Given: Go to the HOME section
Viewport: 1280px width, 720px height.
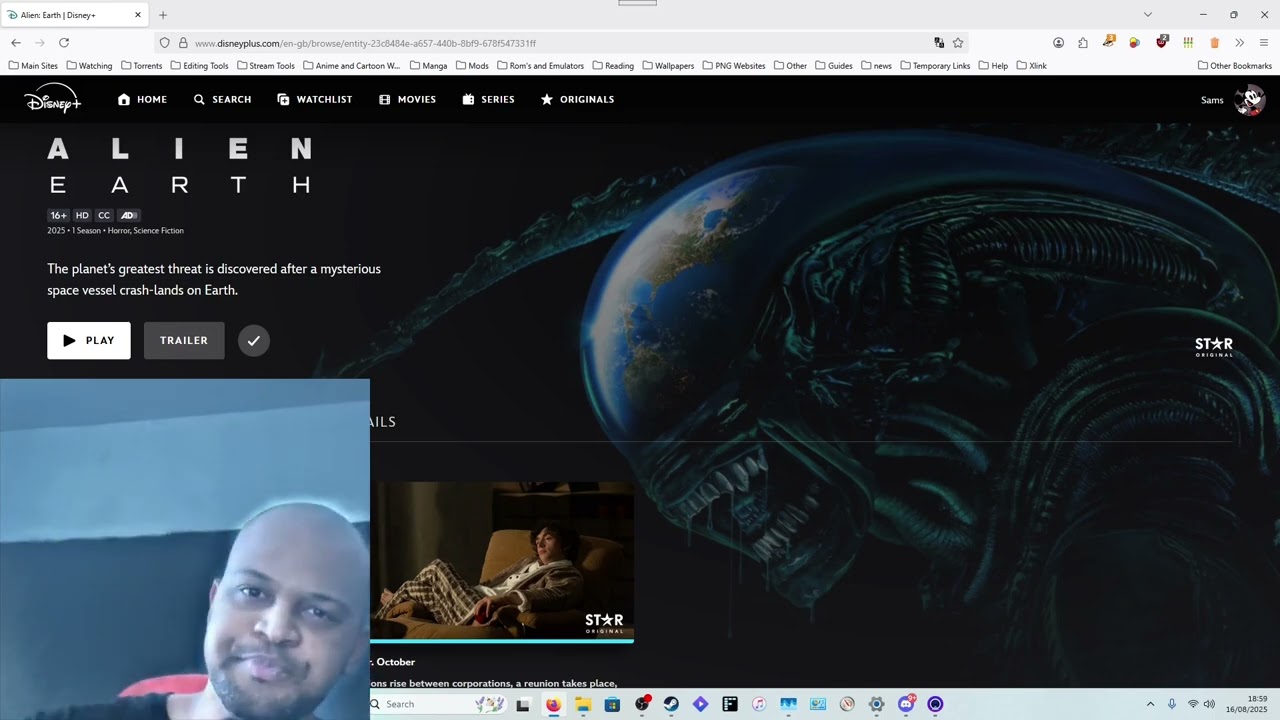Looking at the screenshot, I should point(142,99).
